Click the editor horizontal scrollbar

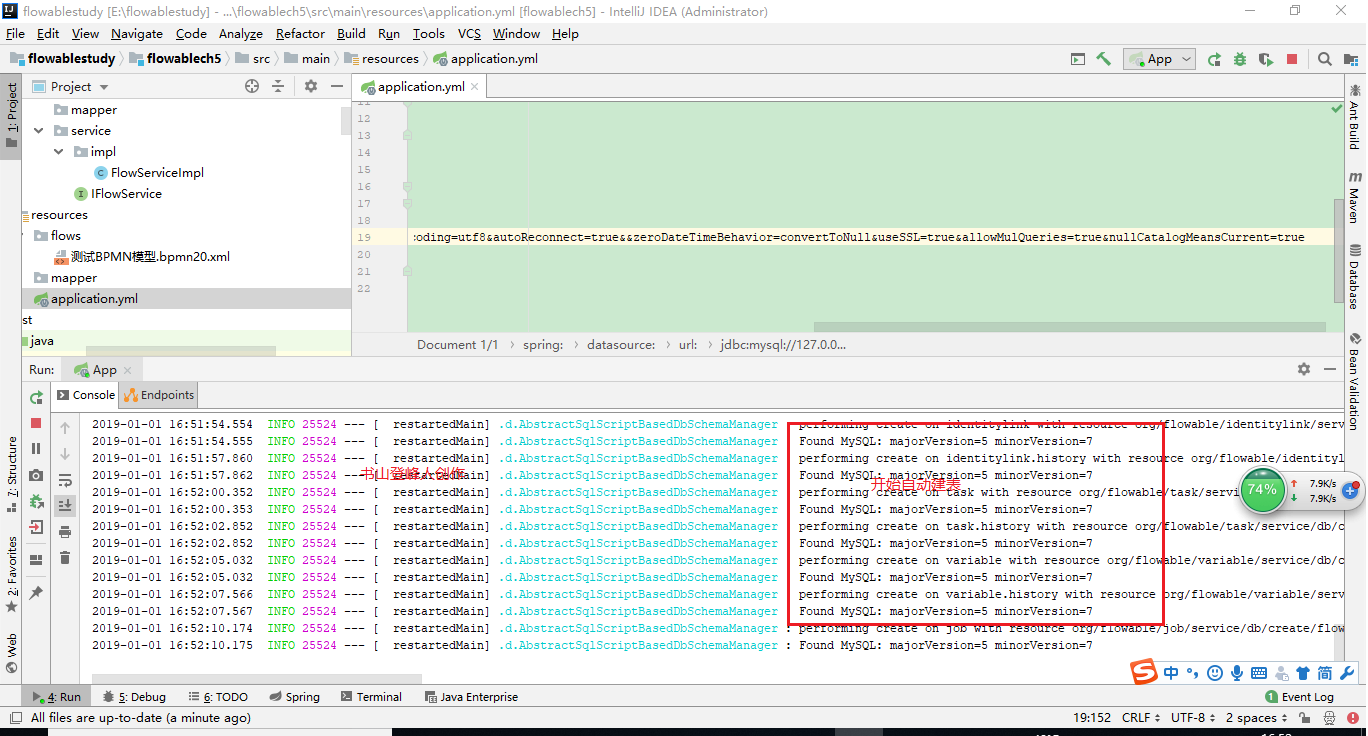1069,327
